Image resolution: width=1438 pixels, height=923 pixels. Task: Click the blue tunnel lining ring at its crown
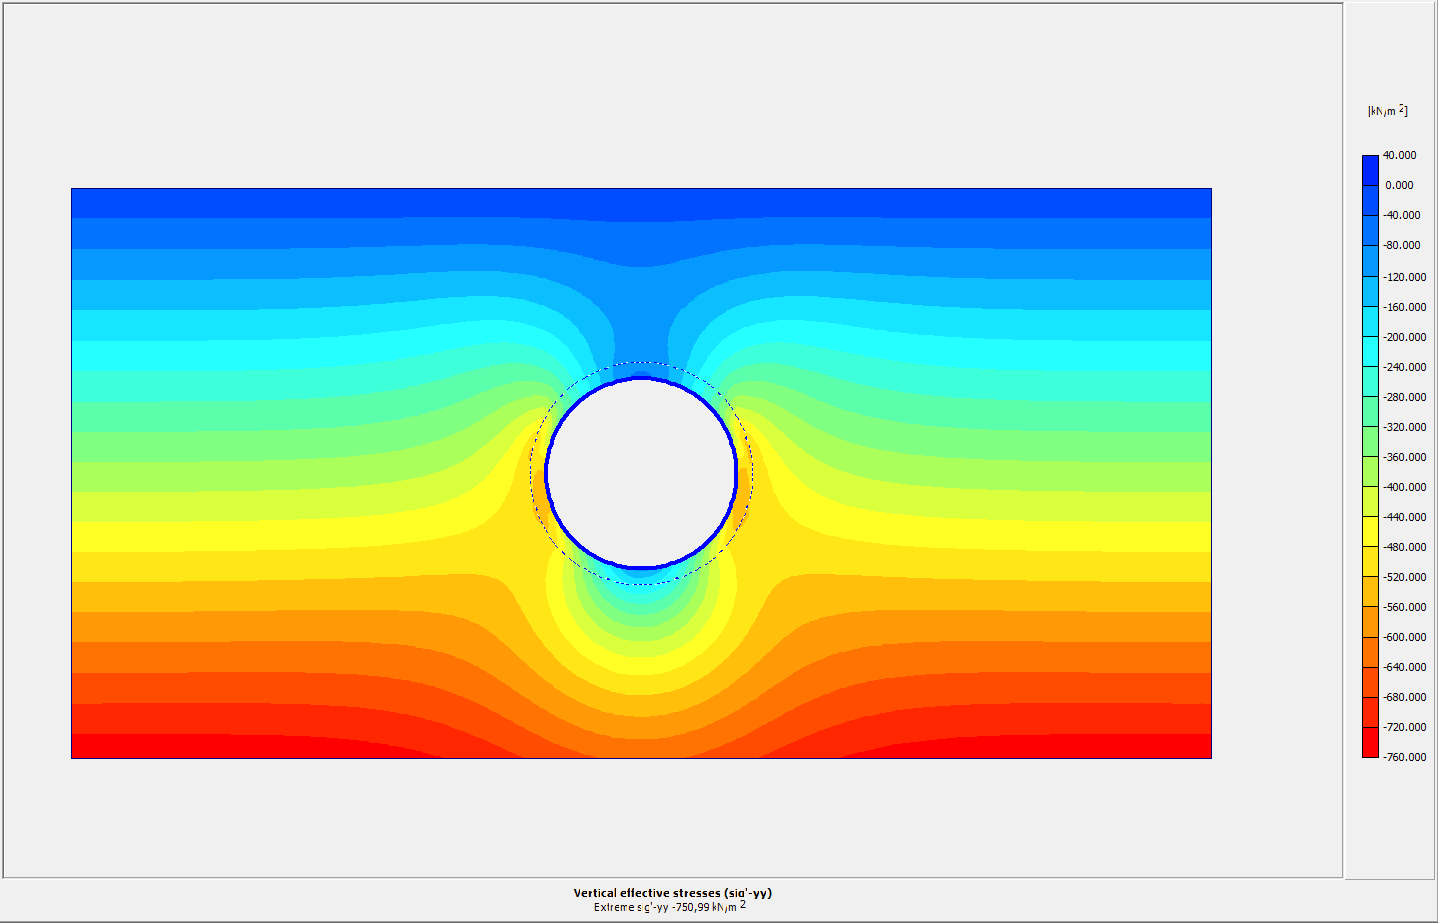641,379
